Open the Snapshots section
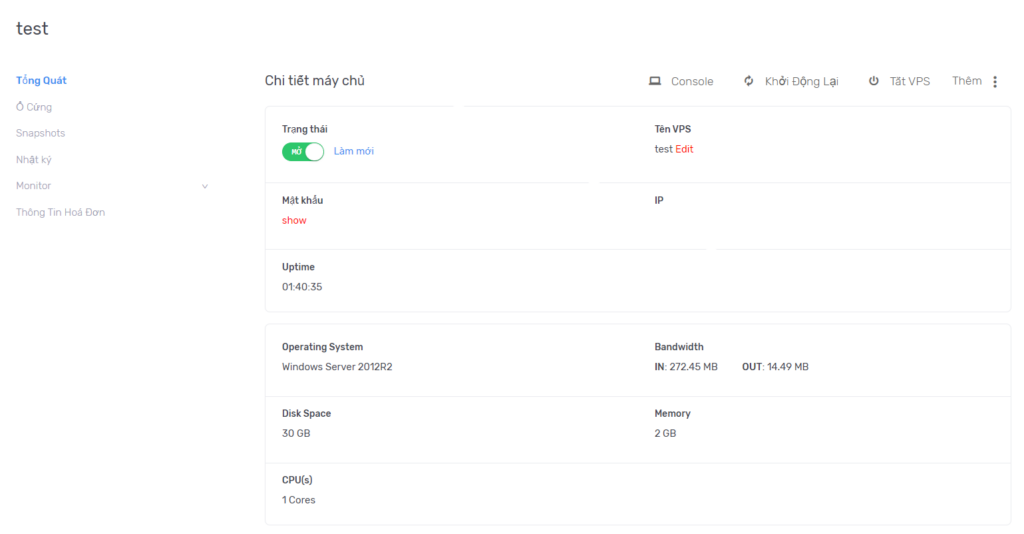The image size is (1024, 534). coord(40,133)
